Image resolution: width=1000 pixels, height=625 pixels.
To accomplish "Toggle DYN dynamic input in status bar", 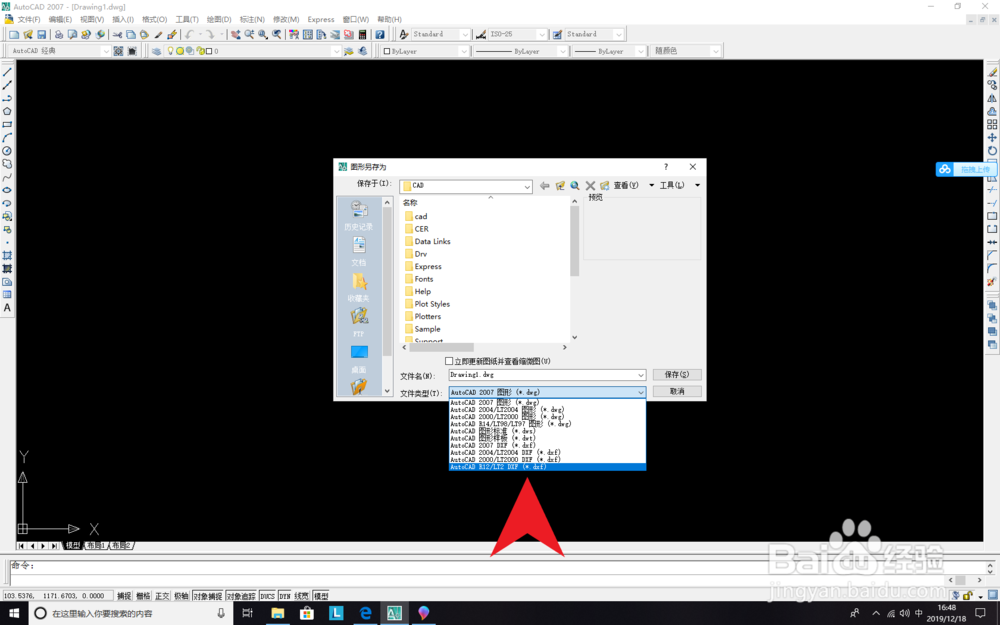I will point(284,596).
